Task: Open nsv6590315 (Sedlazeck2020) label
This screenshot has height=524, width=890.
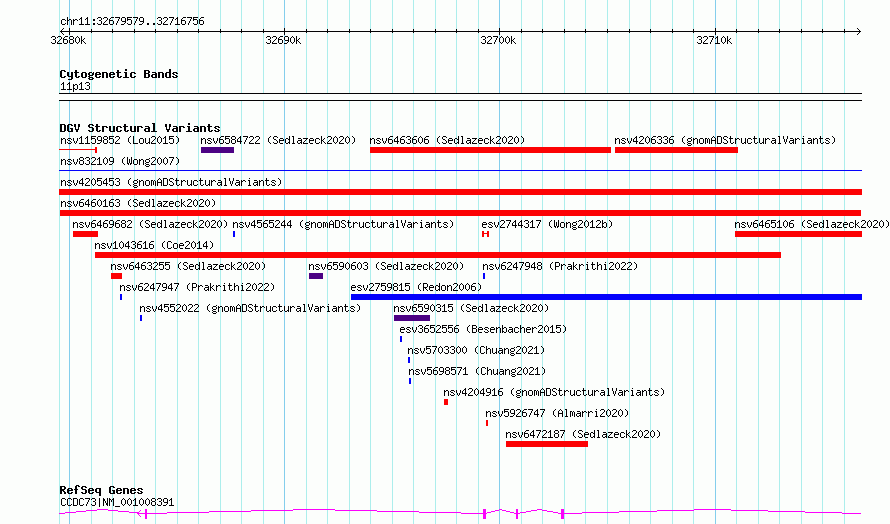Action: 471,308
